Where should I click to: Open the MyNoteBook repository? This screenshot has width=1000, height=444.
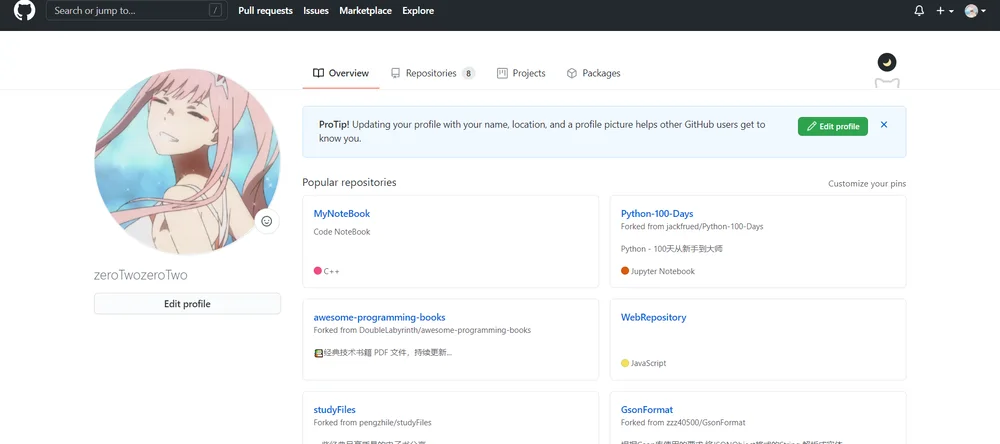(x=341, y=214)
